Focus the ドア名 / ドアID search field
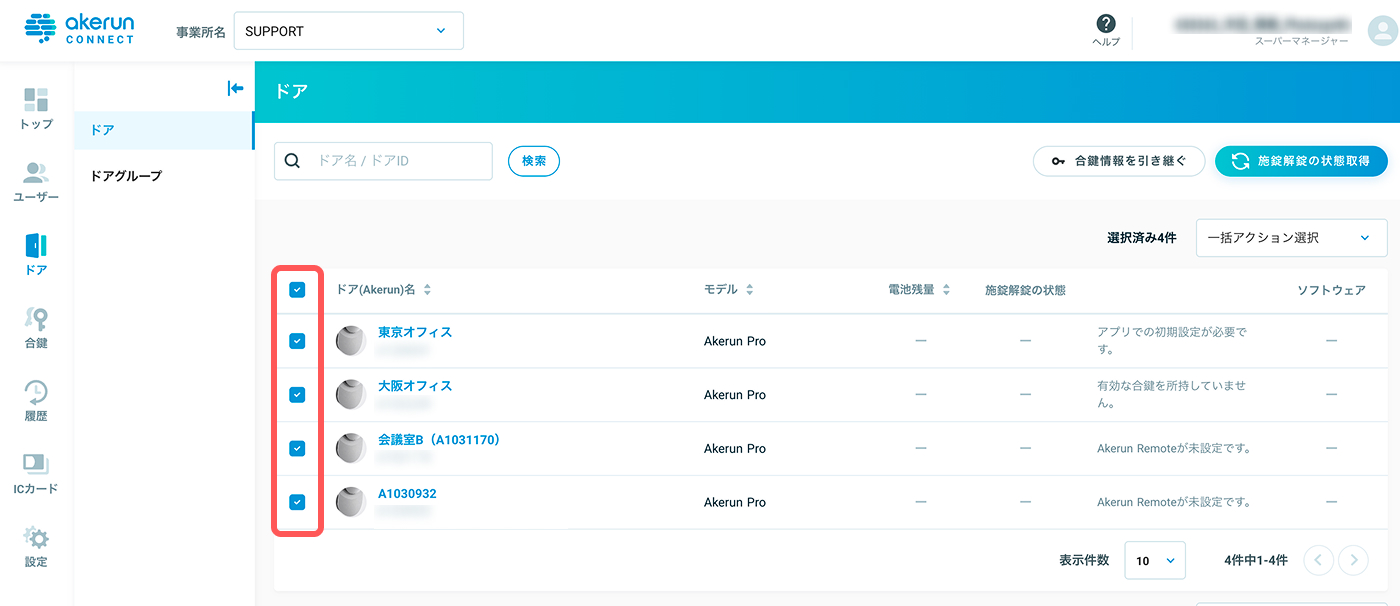This screenshot has width=1400, height=606. coord(383,161)
